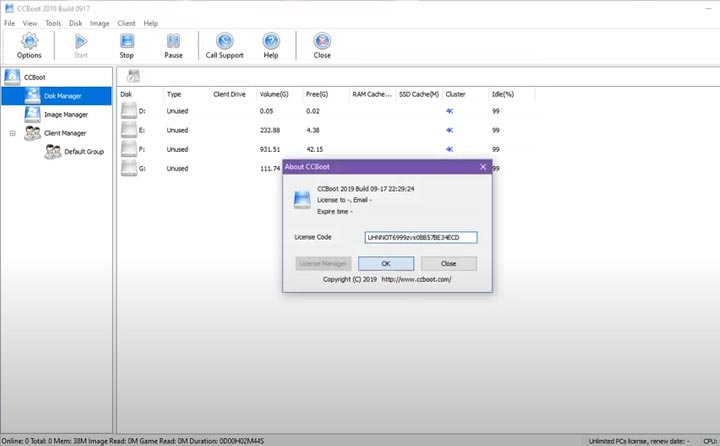Open the Disk menu
Screen dimensions: 720x446
coord(76,23)
